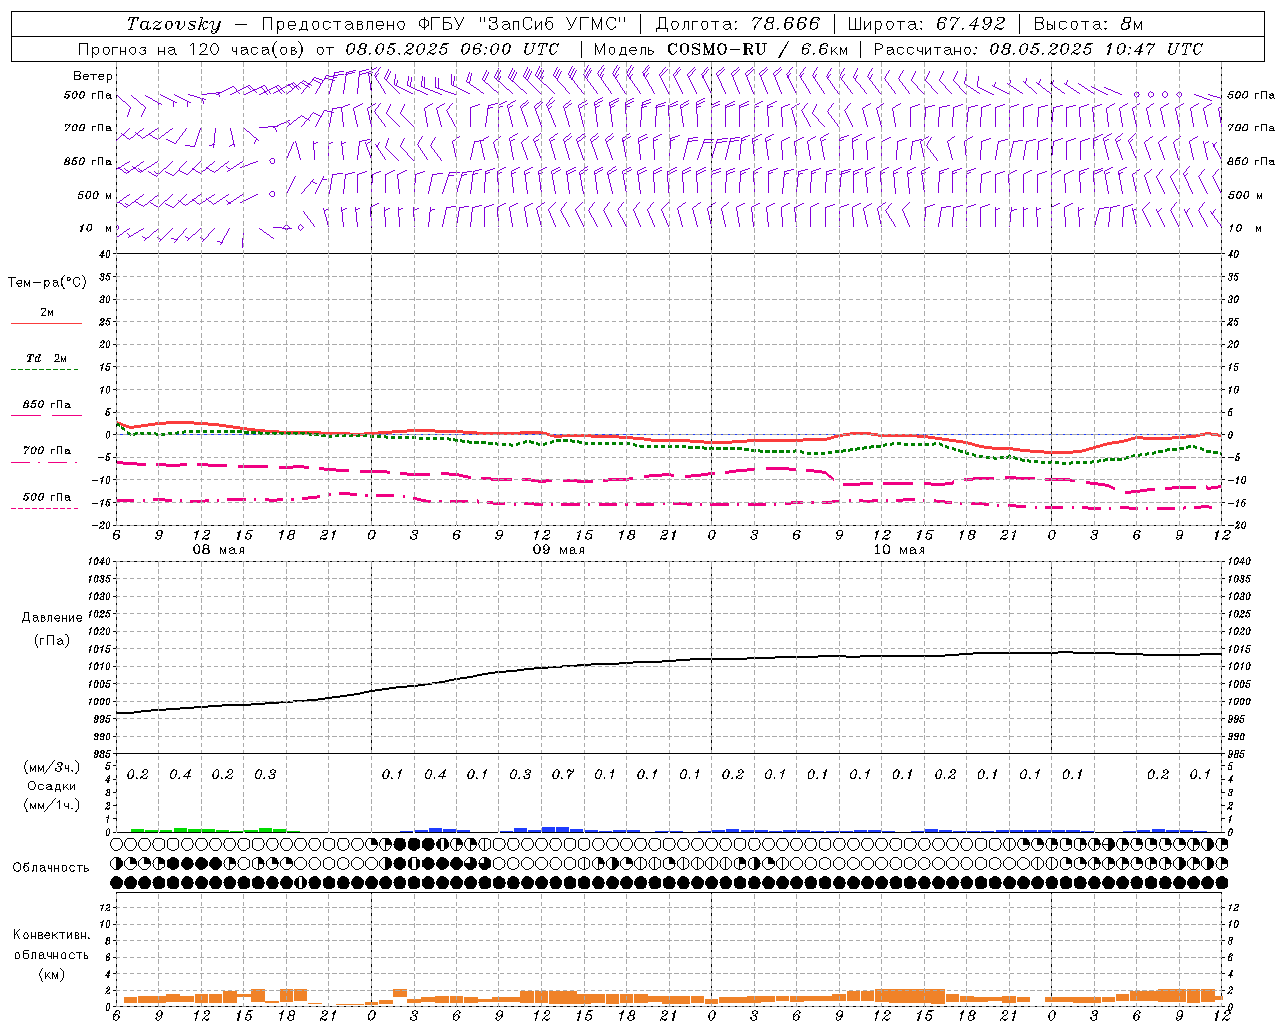Click the "10 мая" date label
The width and height of the screenshot is (1280, 1024).
pos(899,550)
